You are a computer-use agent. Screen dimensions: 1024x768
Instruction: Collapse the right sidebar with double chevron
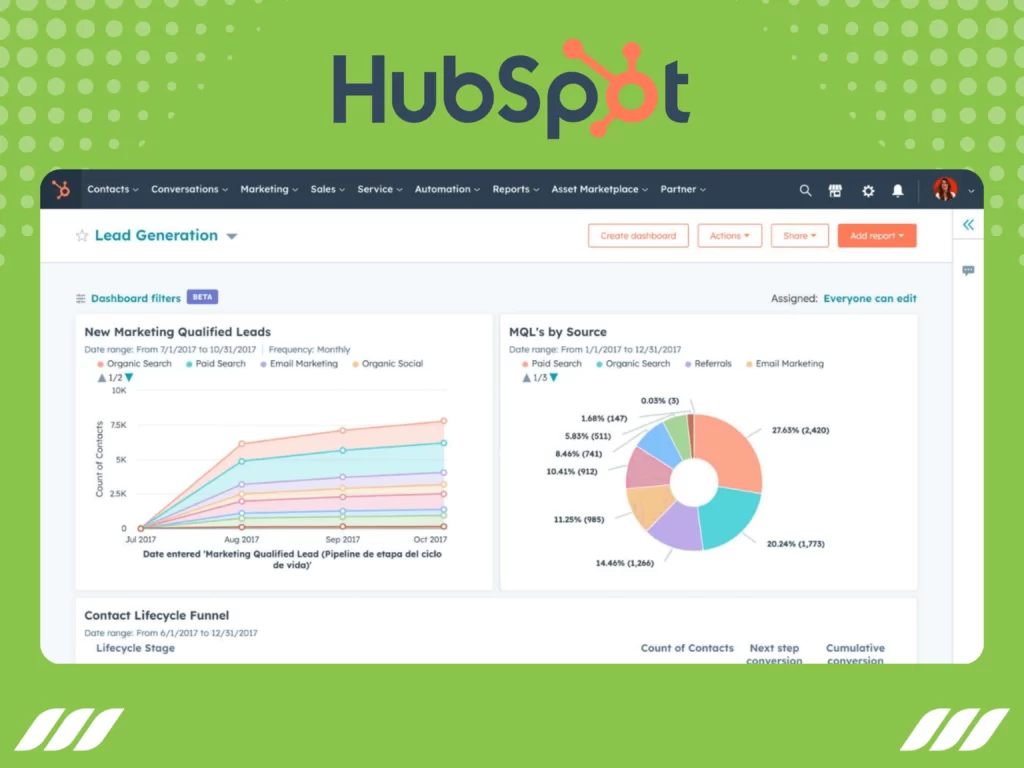(x=967, y=225)
